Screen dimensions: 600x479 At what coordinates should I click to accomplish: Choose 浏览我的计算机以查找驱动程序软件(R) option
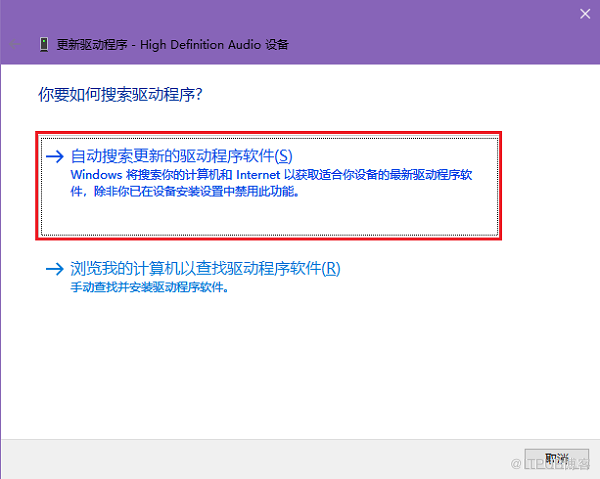(205, 269)
